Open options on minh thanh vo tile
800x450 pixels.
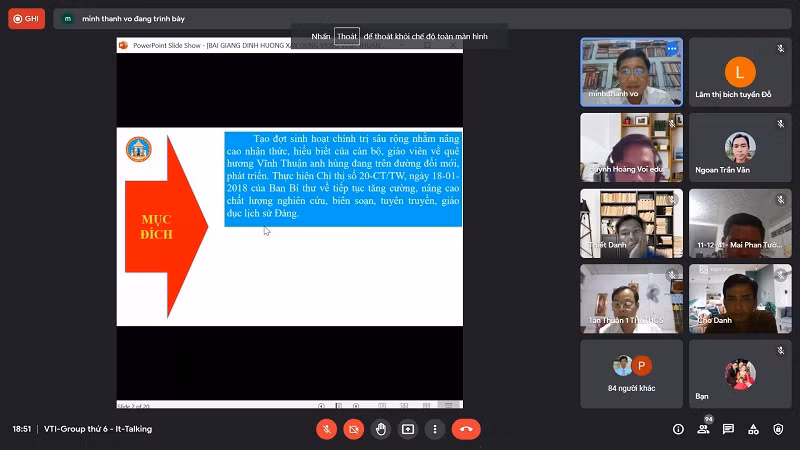coord(672,48)
